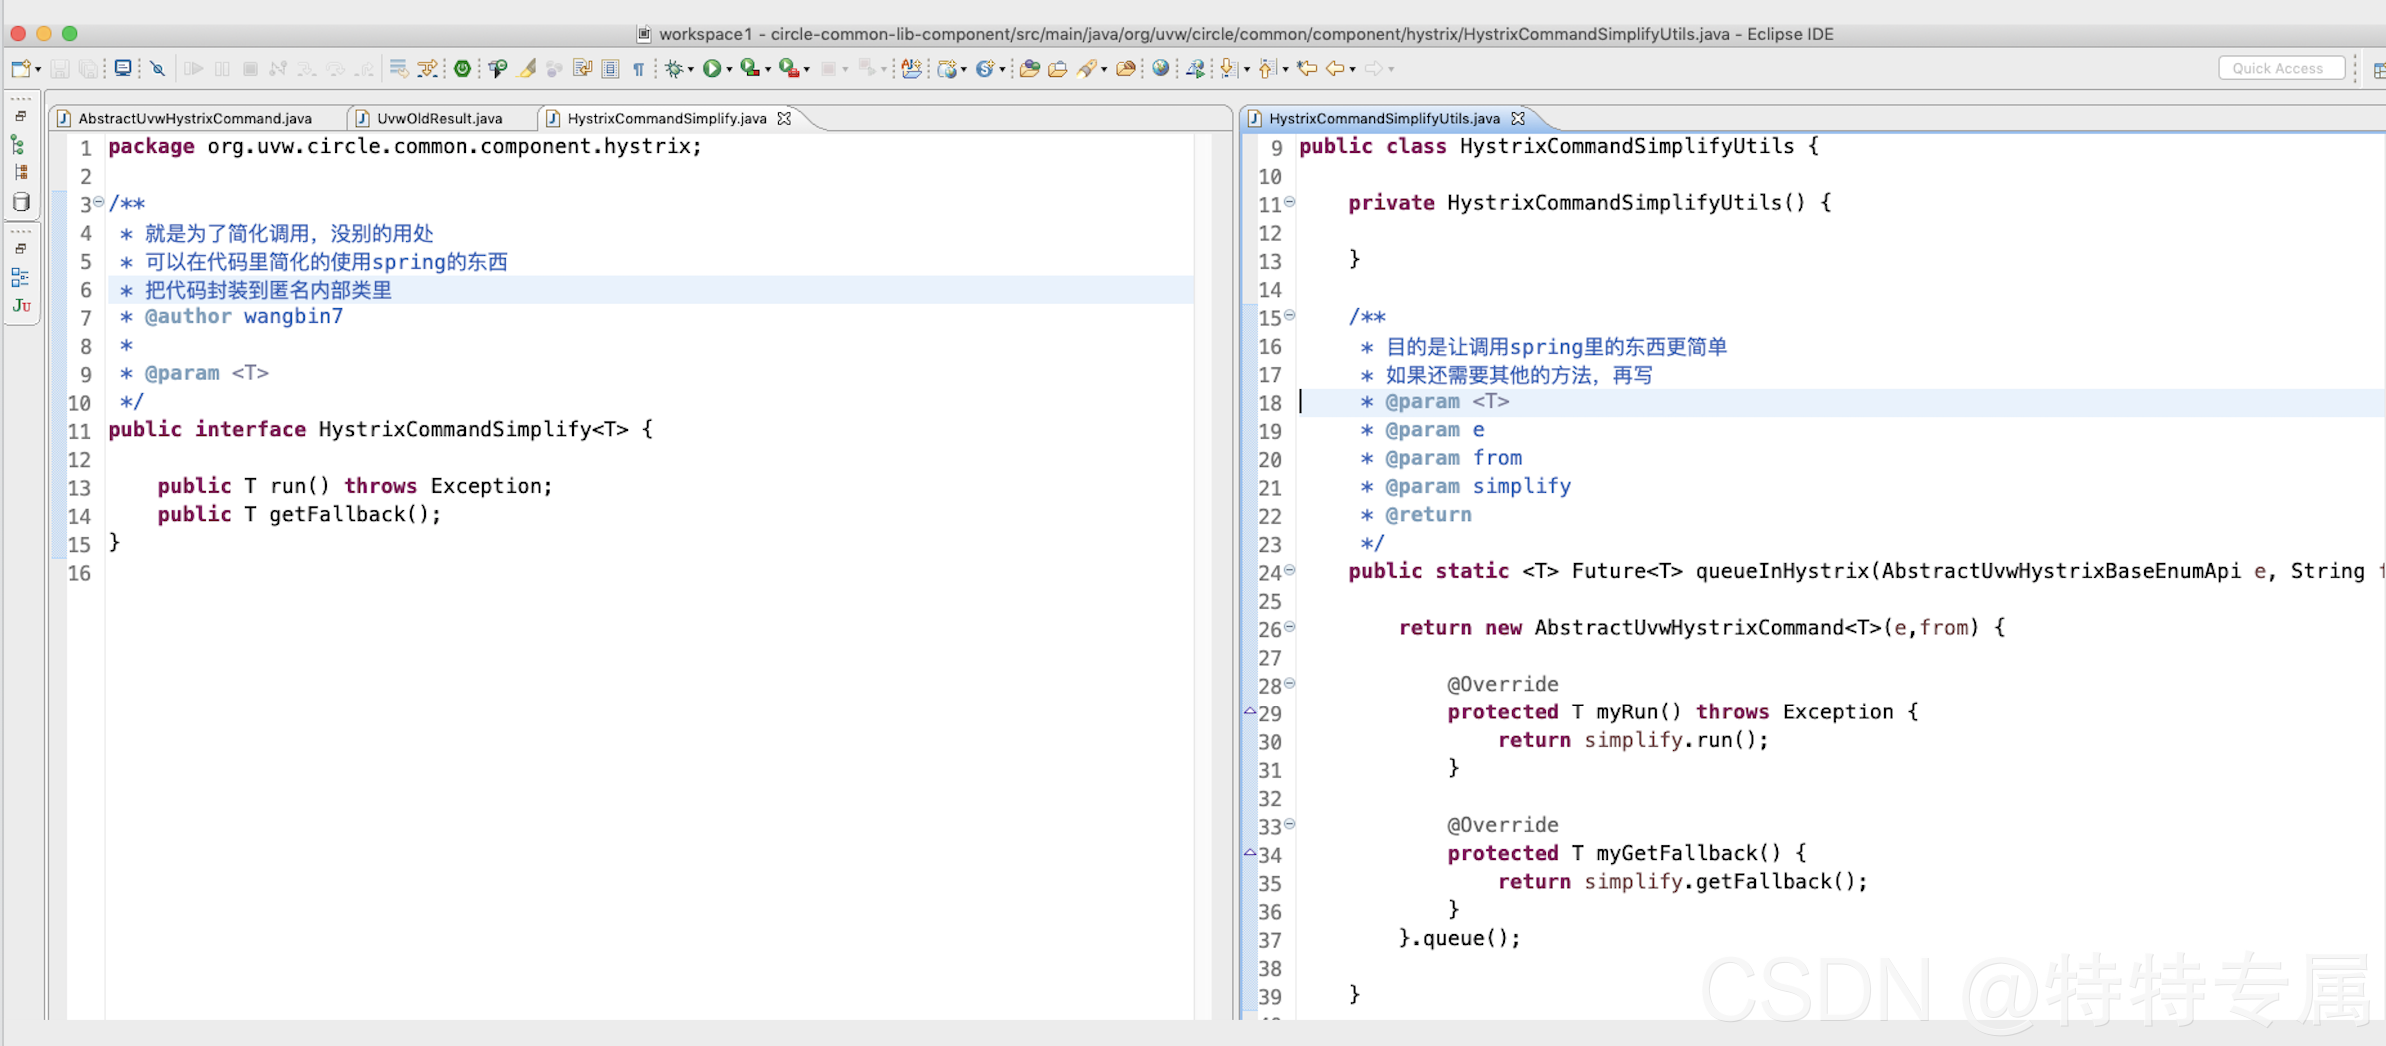Click the New AspectJ file icon

[911, 68]
